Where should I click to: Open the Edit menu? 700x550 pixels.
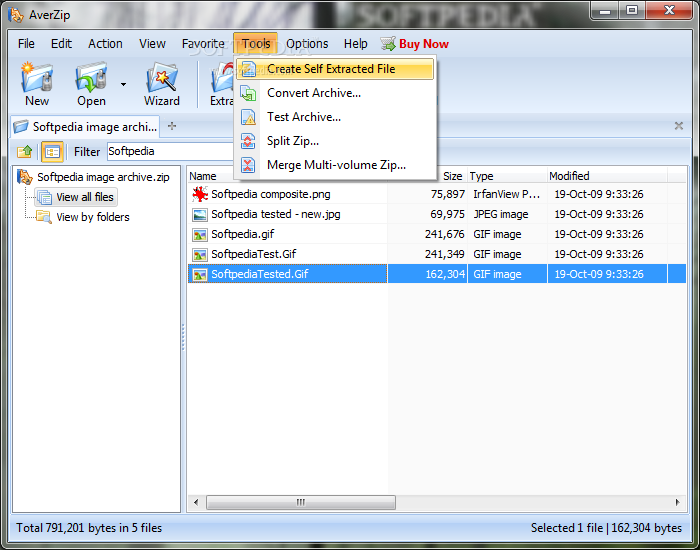61,44
